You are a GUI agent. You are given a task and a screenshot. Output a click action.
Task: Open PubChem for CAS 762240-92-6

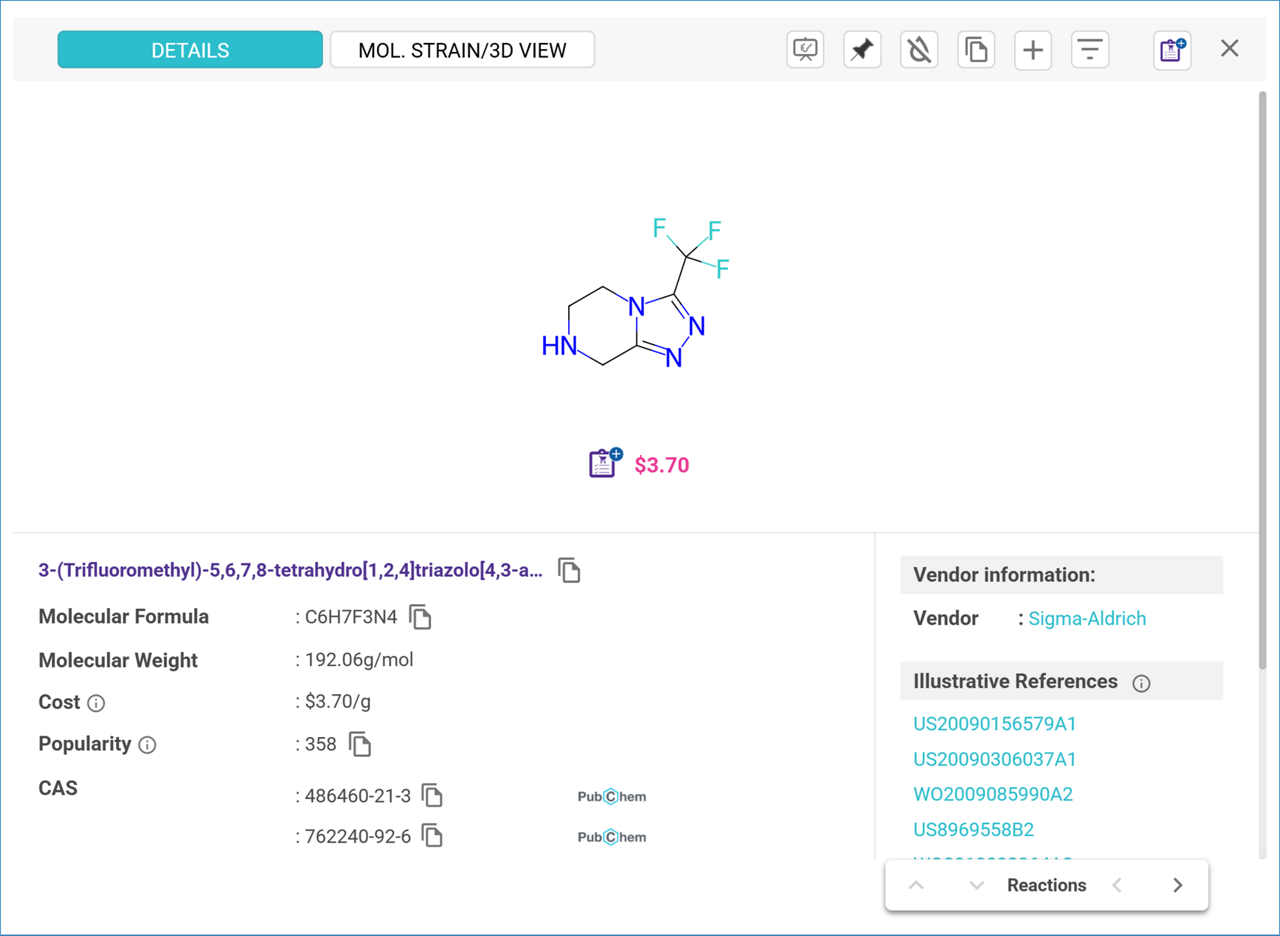pos(612,837)
